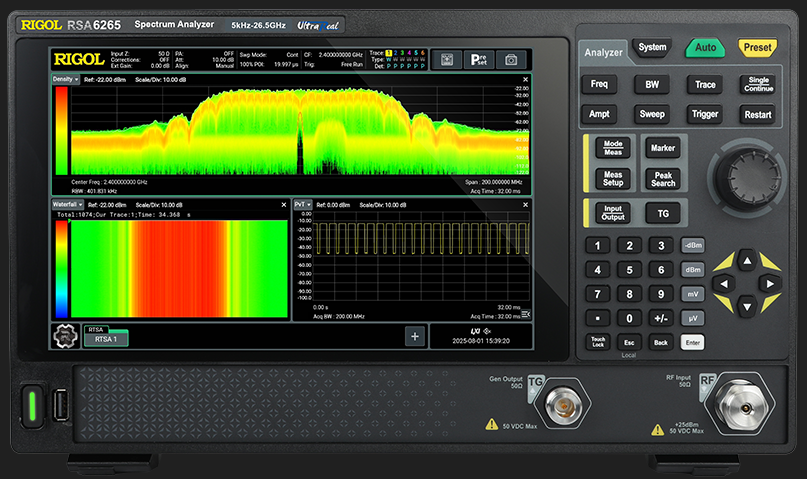Select trace 3 indicator
Image resolution: width=807 pixels, height=479 pixels.
point(402,53)
